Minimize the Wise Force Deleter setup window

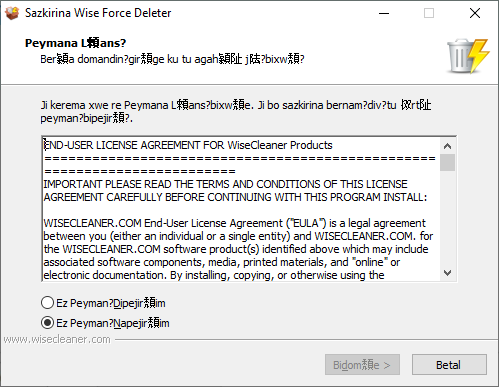pyautogui.click(x=384, y=13)
